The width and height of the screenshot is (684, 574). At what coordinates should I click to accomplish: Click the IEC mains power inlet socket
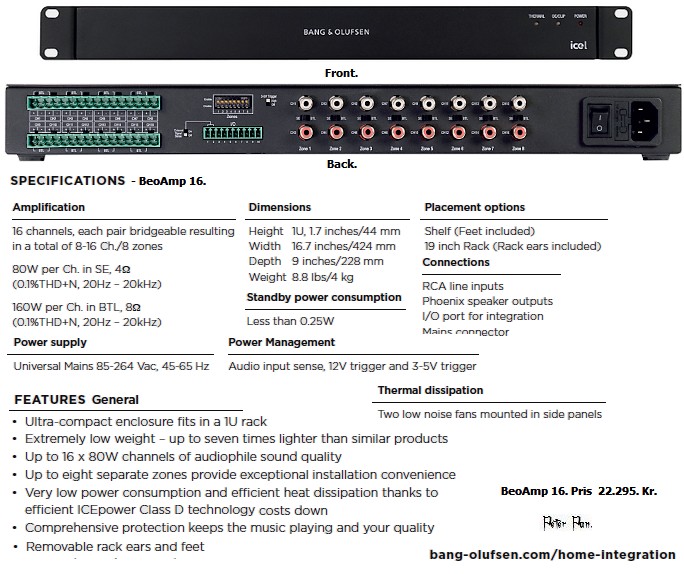(x=644, y=121)
